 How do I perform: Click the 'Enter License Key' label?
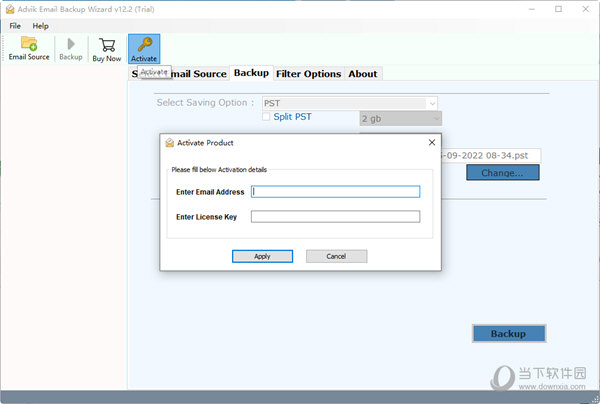206,217
